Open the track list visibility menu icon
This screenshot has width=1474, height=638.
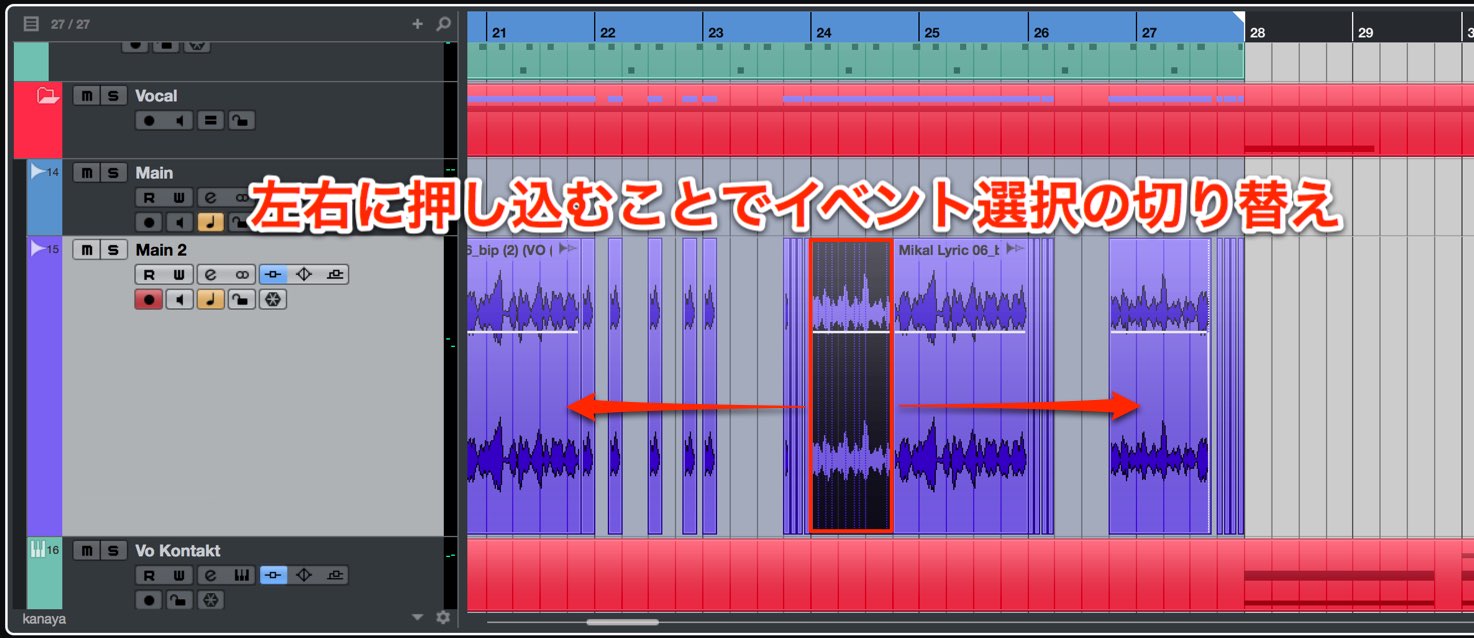tap(31, 24)
